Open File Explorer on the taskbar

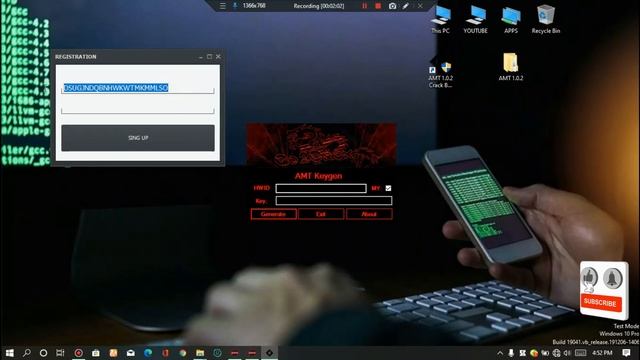point(200,353)
